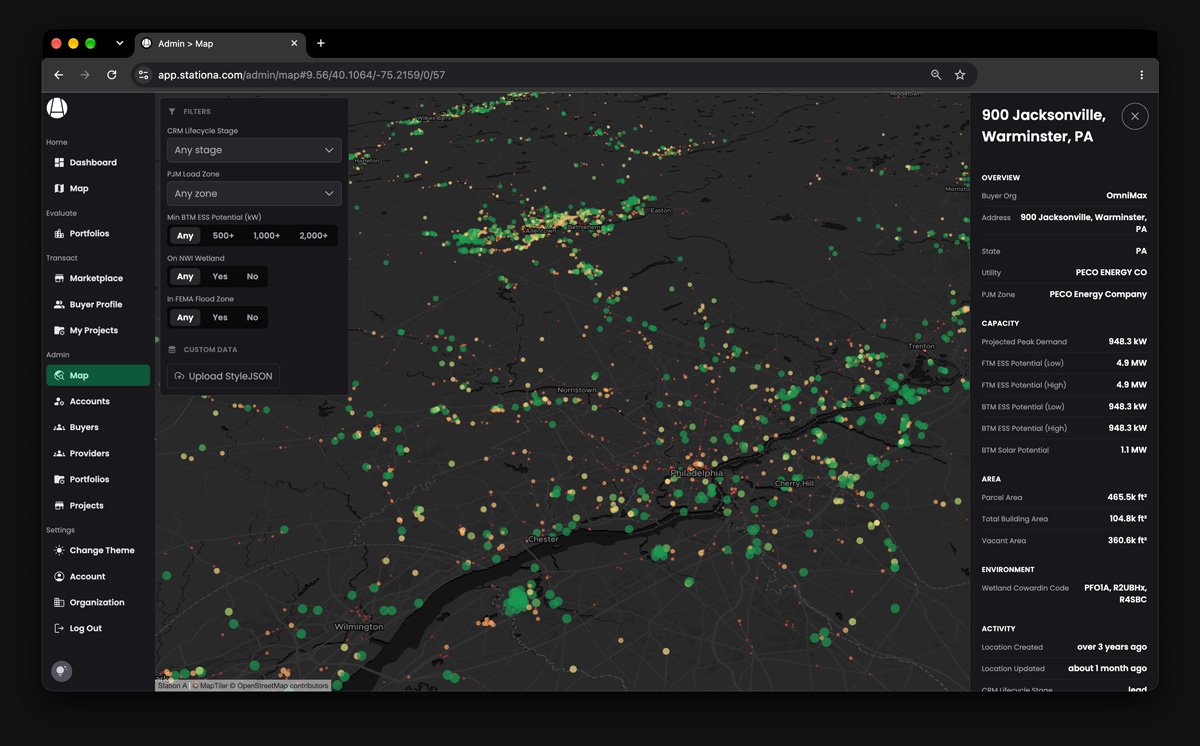This screenshot has height=746, width=1200.
Task: Select Yes for In FEMA Flood Zone
Action: pyautogui.click(x=220, y=317)
